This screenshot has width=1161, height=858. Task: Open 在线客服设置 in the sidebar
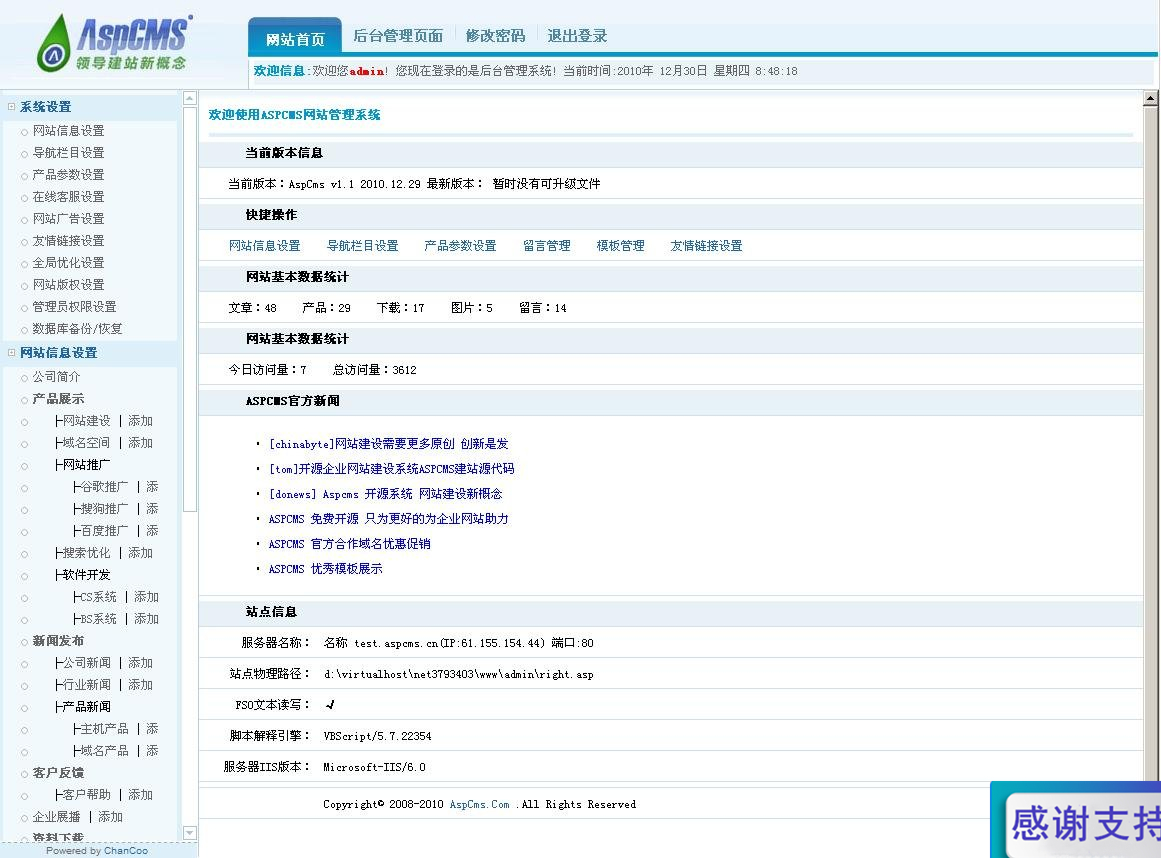coord(68,197)
